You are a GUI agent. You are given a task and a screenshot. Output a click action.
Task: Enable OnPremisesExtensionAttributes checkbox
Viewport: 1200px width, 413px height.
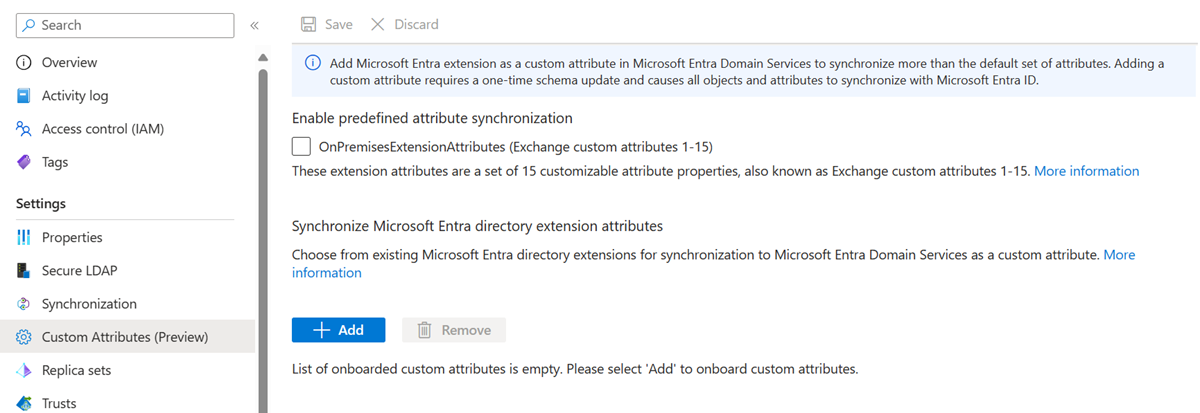click(301, 147)
